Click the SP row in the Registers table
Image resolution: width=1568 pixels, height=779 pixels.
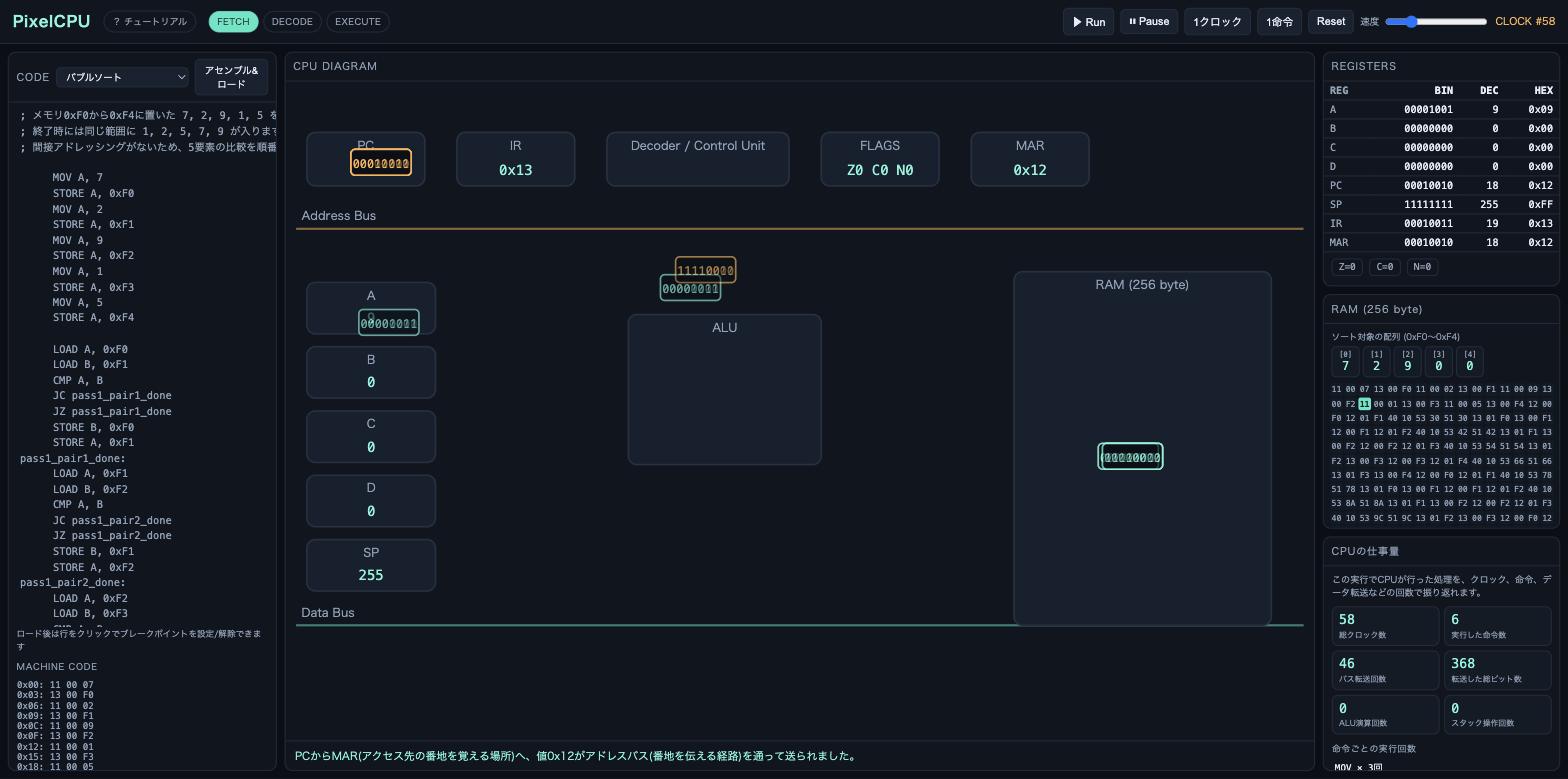click(1441, 204)
